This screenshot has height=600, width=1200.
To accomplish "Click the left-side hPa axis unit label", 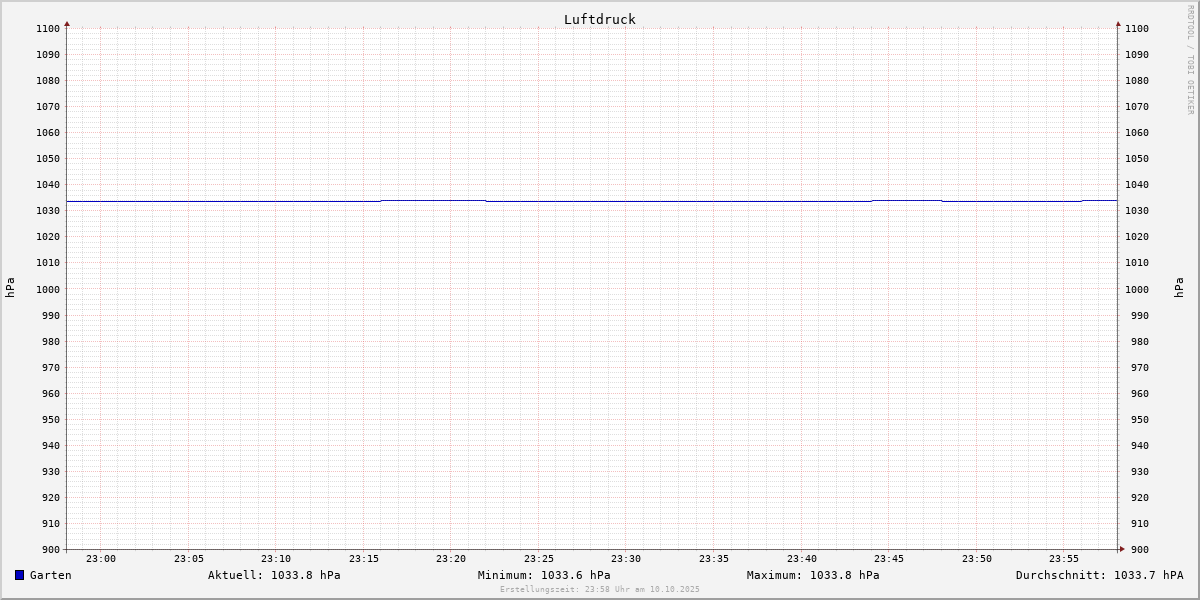I will click(10, 288).
